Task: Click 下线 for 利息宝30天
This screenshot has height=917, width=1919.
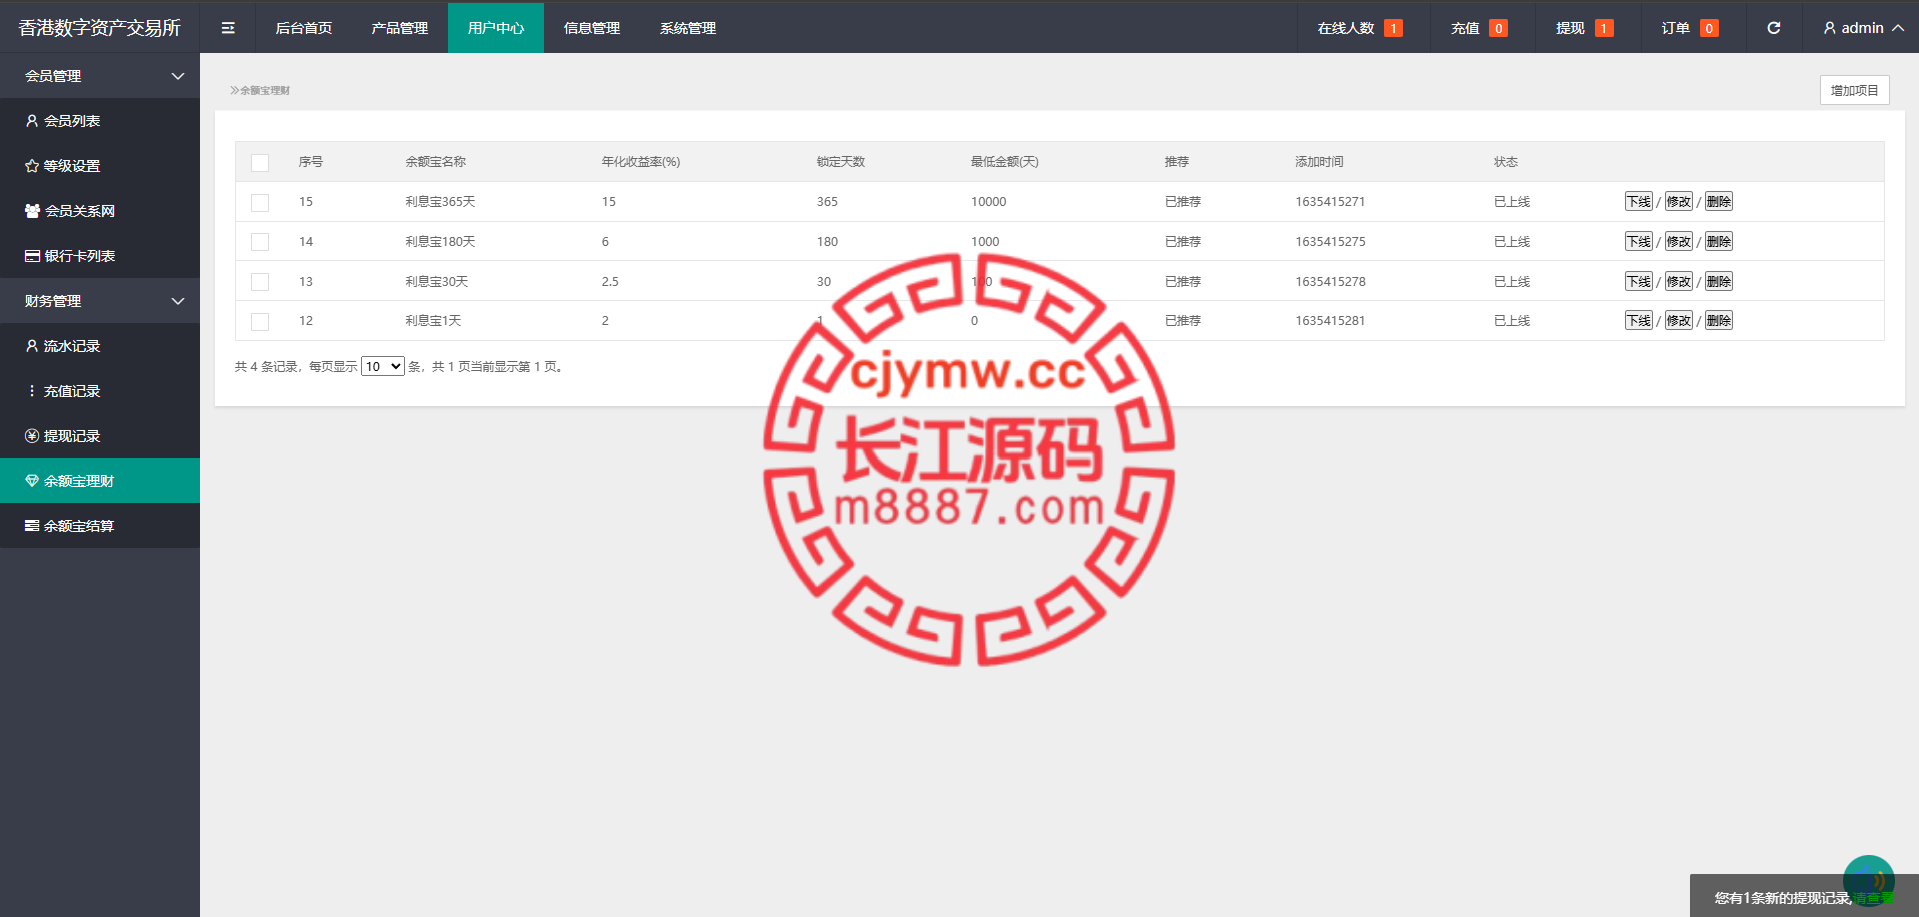Action: pos(1638,281)
